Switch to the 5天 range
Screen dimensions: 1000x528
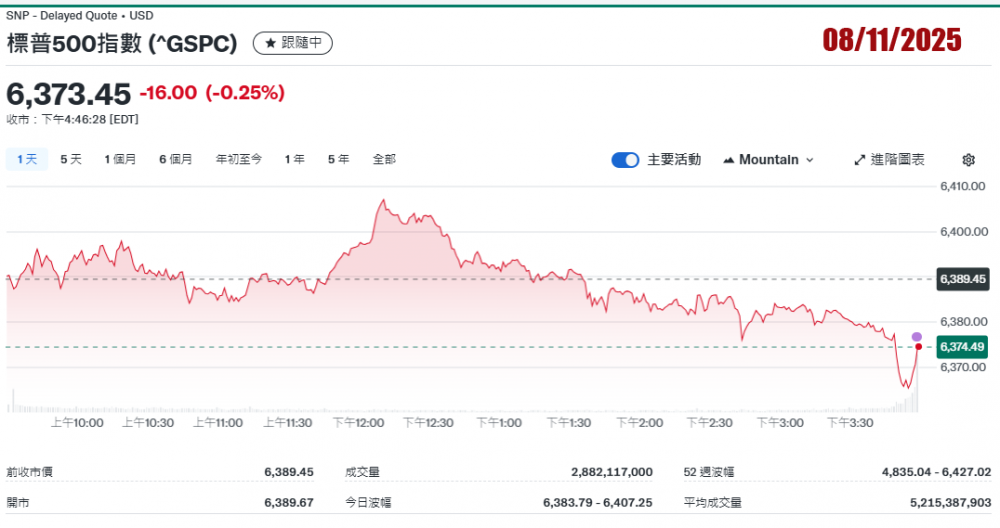(x=71, y=159)
